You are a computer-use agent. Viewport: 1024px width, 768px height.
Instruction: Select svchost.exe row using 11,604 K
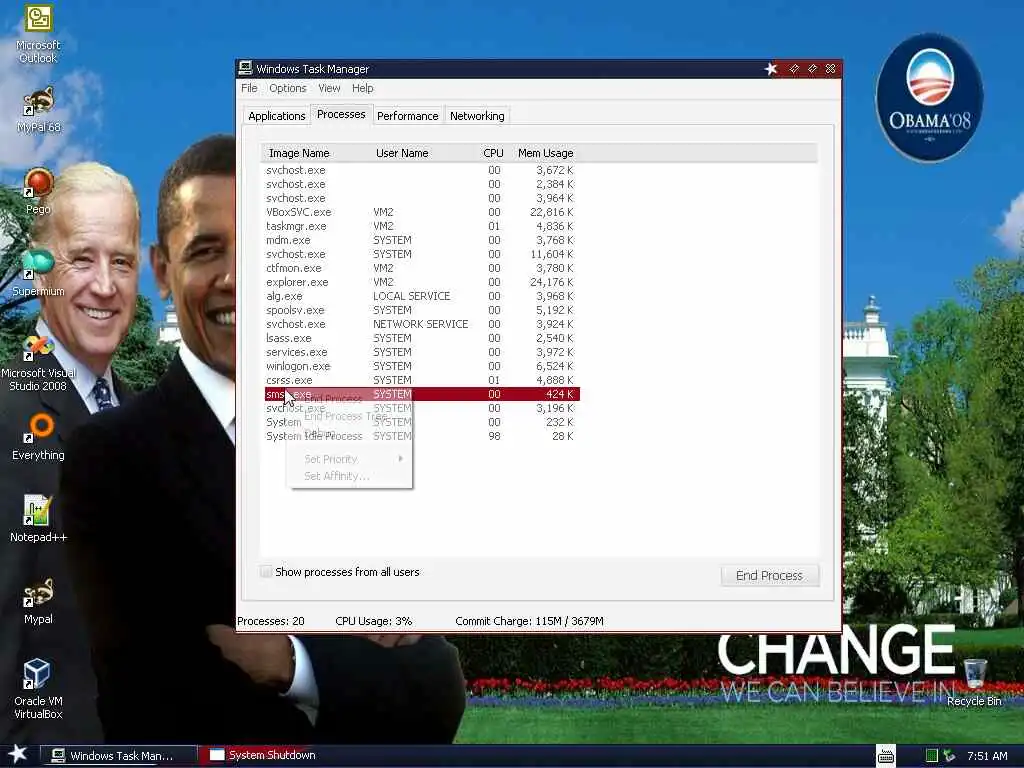pos(421,254)
